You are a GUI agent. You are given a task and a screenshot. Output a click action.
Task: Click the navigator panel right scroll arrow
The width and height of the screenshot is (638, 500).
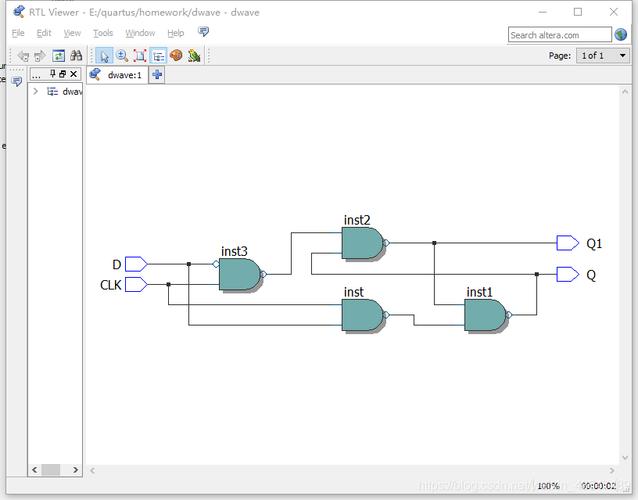(x=75, y=469)
